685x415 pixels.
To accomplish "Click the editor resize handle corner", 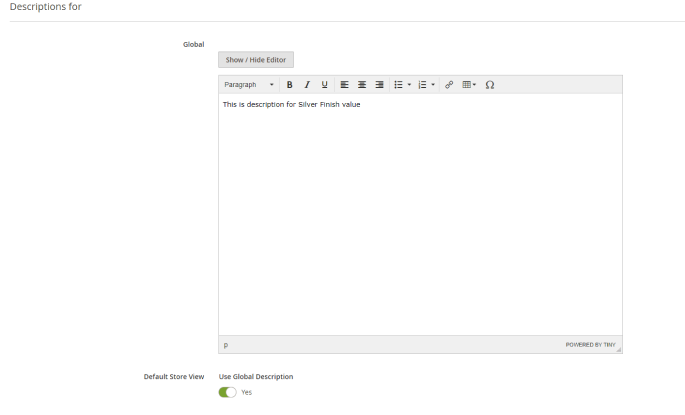I will [618, 349].
